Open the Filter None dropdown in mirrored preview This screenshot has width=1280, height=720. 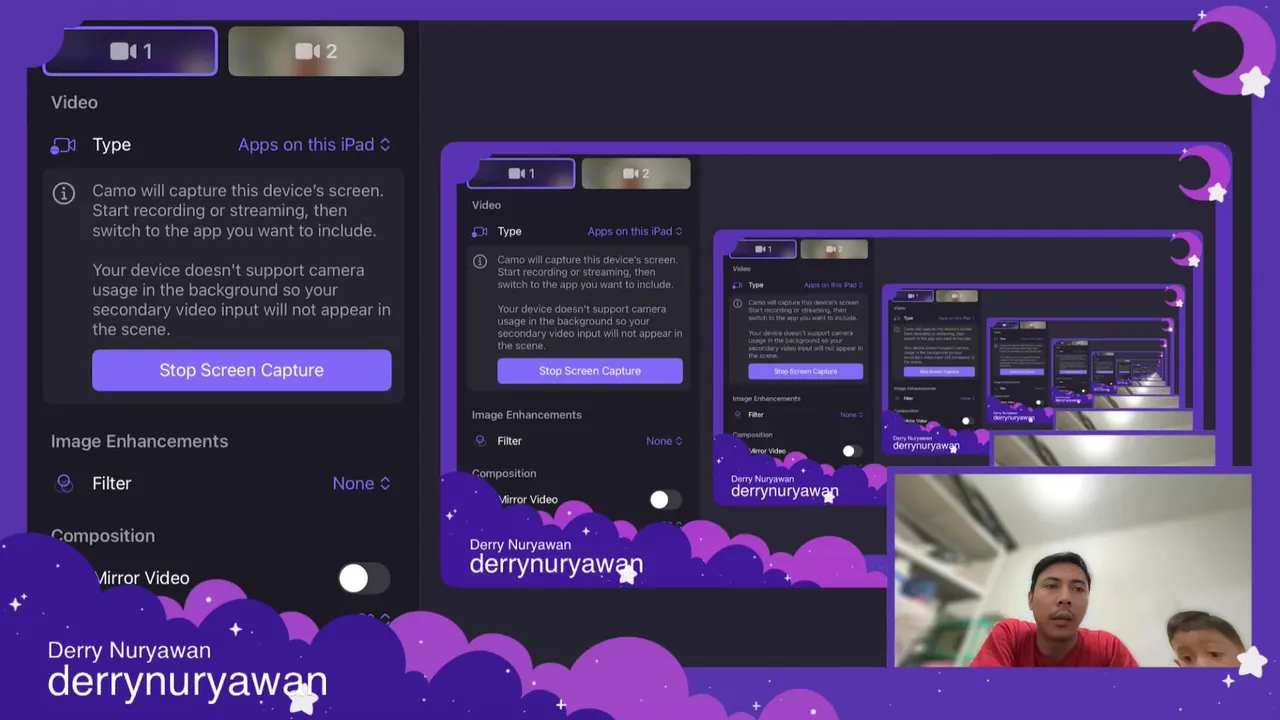tap(664, 440)
